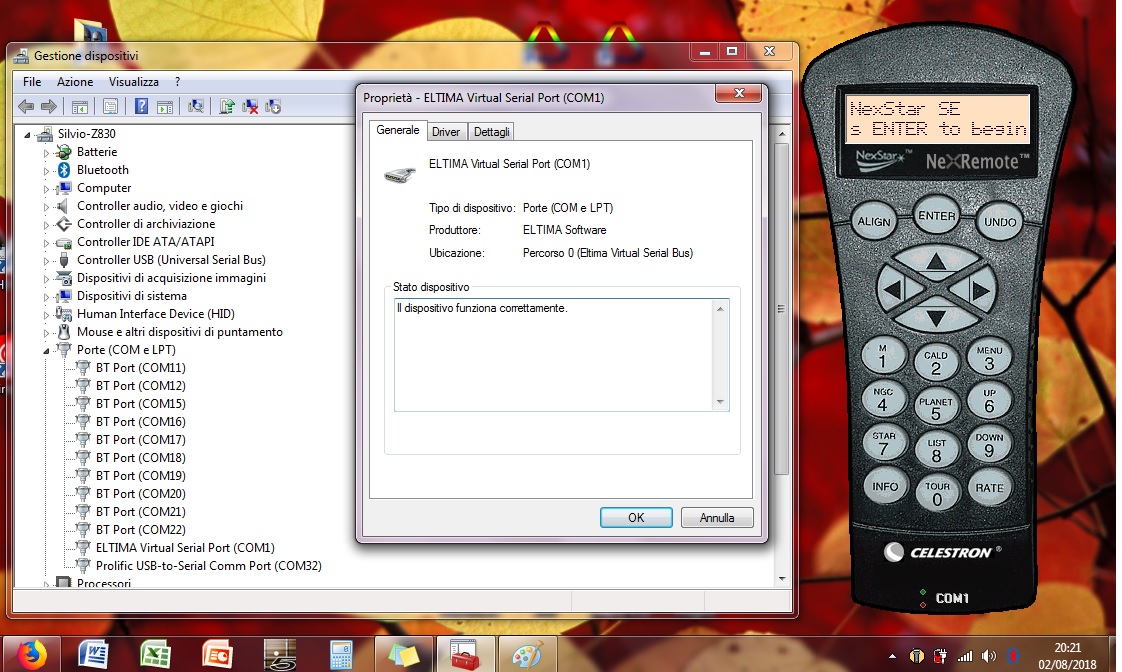The width and height of the screenshot is (1122, 672).
Task: Open the Visualizza menu
Action: click(x=134, y=82)
